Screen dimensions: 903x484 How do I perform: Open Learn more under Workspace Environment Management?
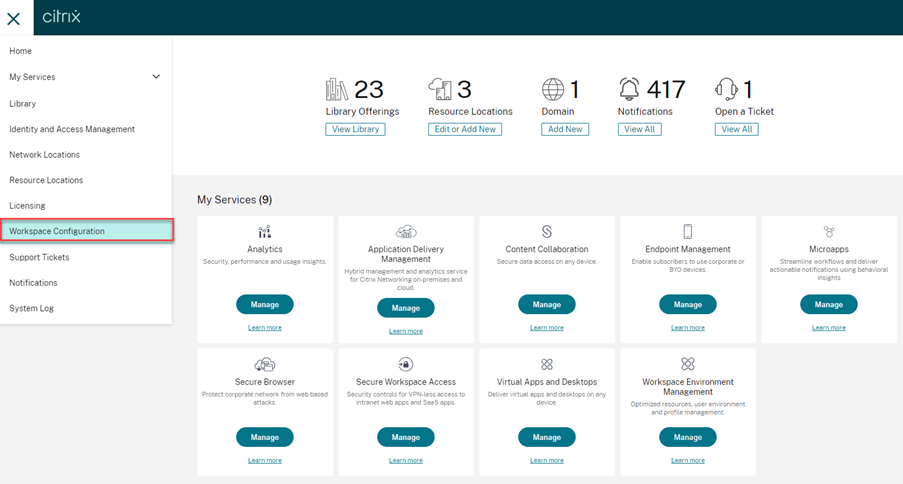[688, 460]
